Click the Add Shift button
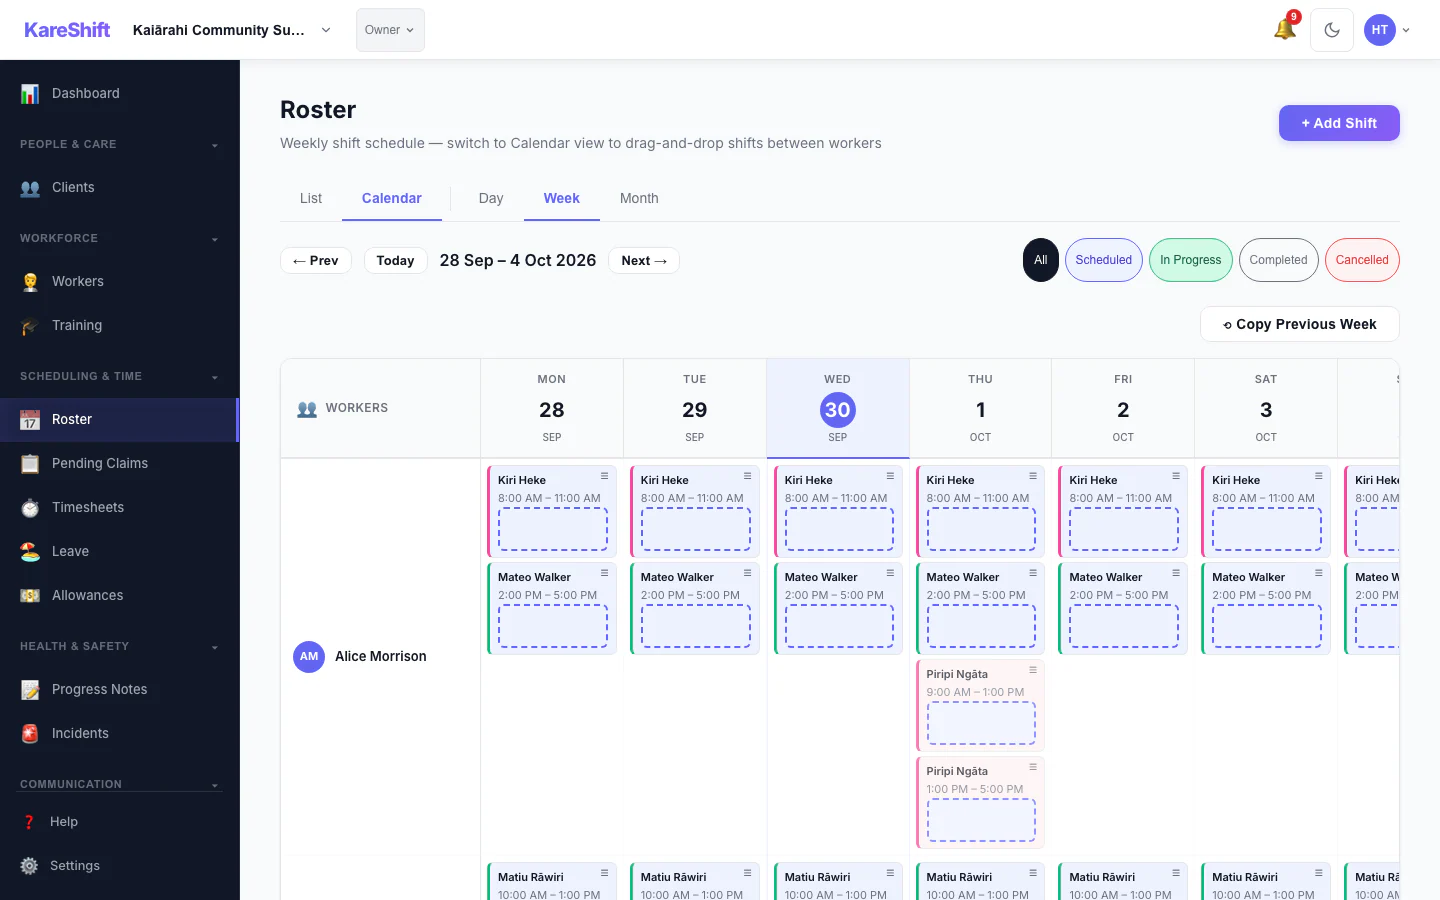 (1339, 123)
